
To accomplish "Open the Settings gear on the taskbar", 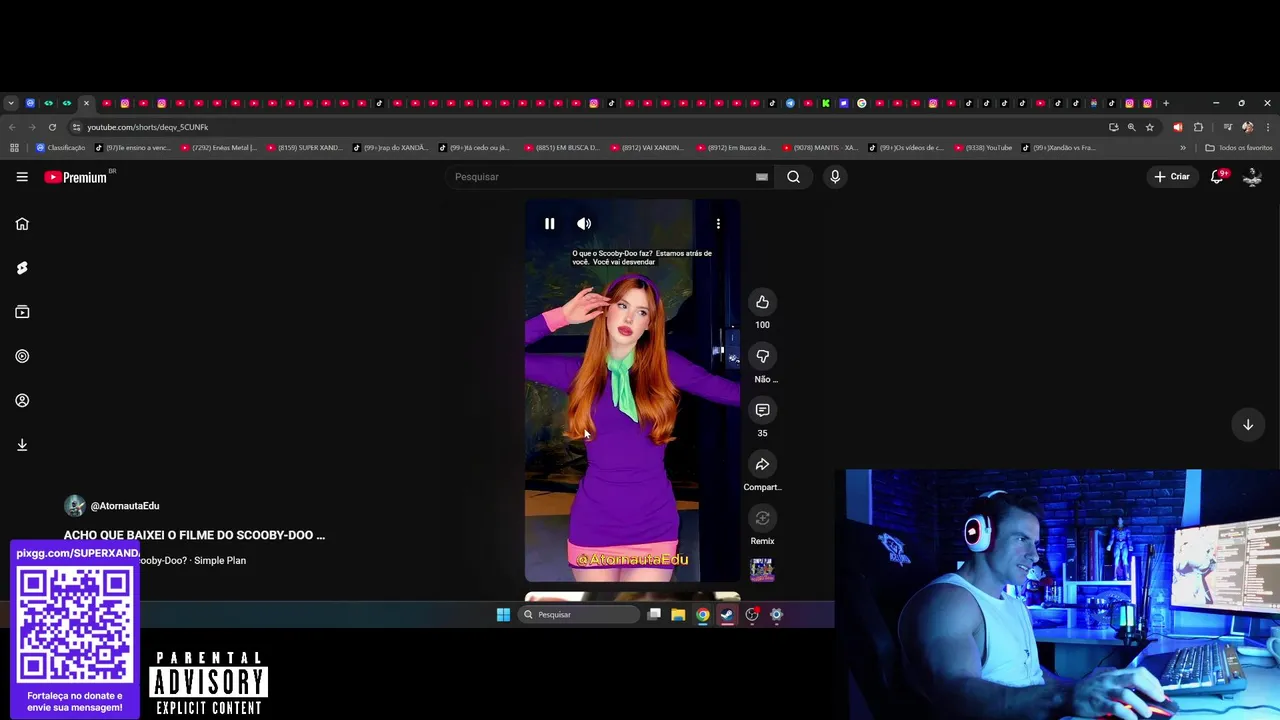I will pos(776,615).
